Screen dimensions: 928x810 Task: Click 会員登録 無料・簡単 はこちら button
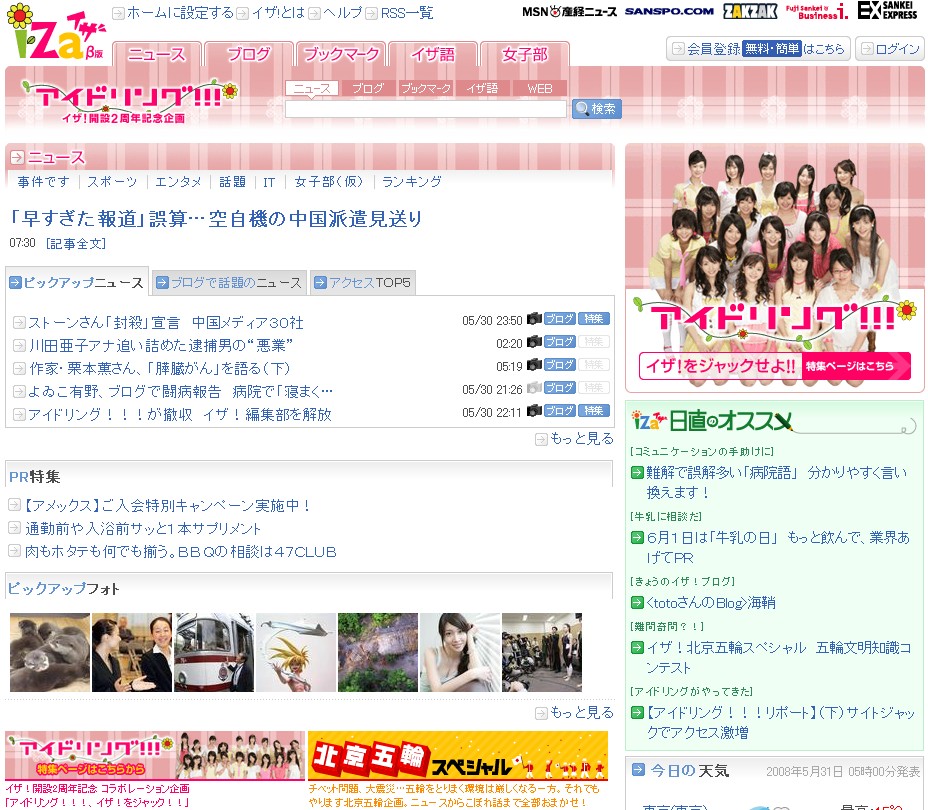[758, 49]
